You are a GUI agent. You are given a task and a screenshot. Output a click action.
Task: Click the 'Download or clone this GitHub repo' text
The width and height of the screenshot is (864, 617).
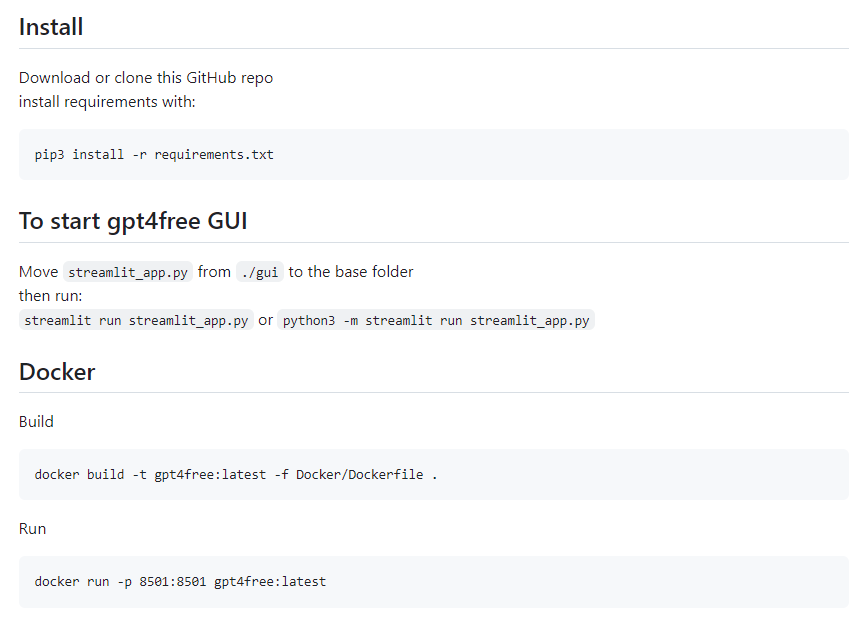pos(146,78)
